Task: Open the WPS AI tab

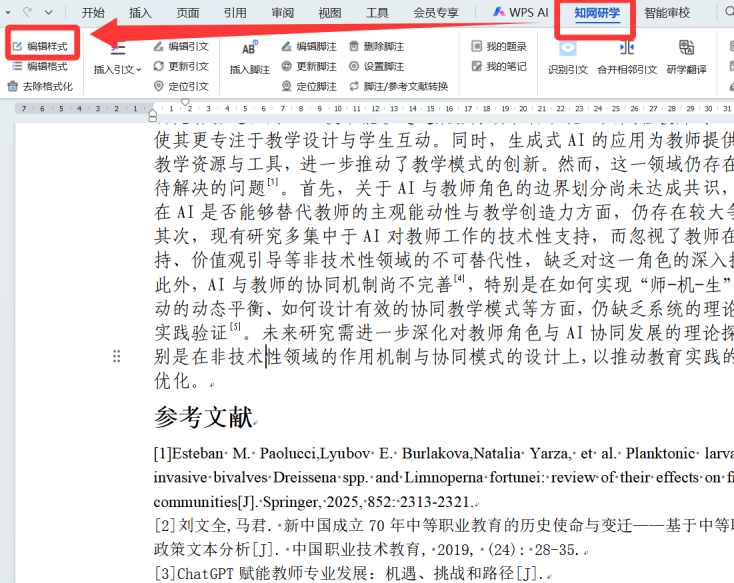Action: (521, 13)
